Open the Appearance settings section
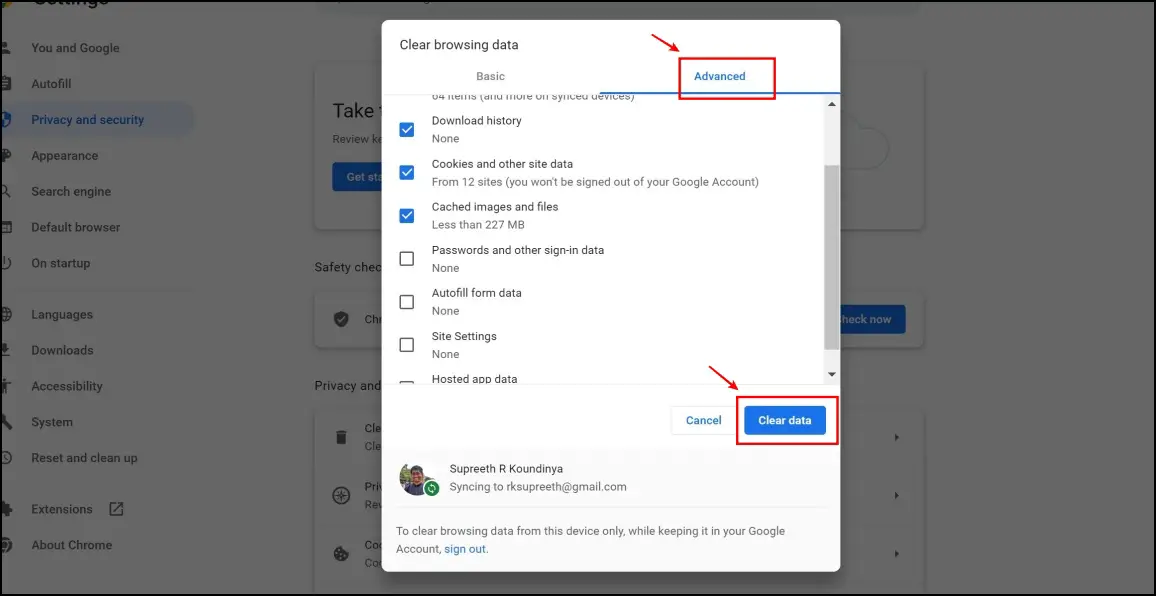Screen dimensions: 1156x596 point(64,156)
